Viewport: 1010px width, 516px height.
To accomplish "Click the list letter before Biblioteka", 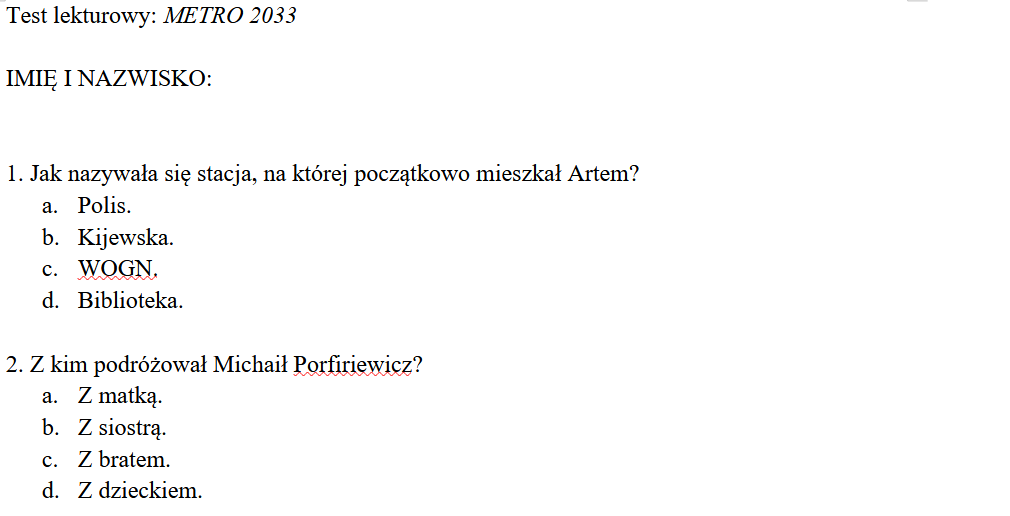I will tap(48, 300).
